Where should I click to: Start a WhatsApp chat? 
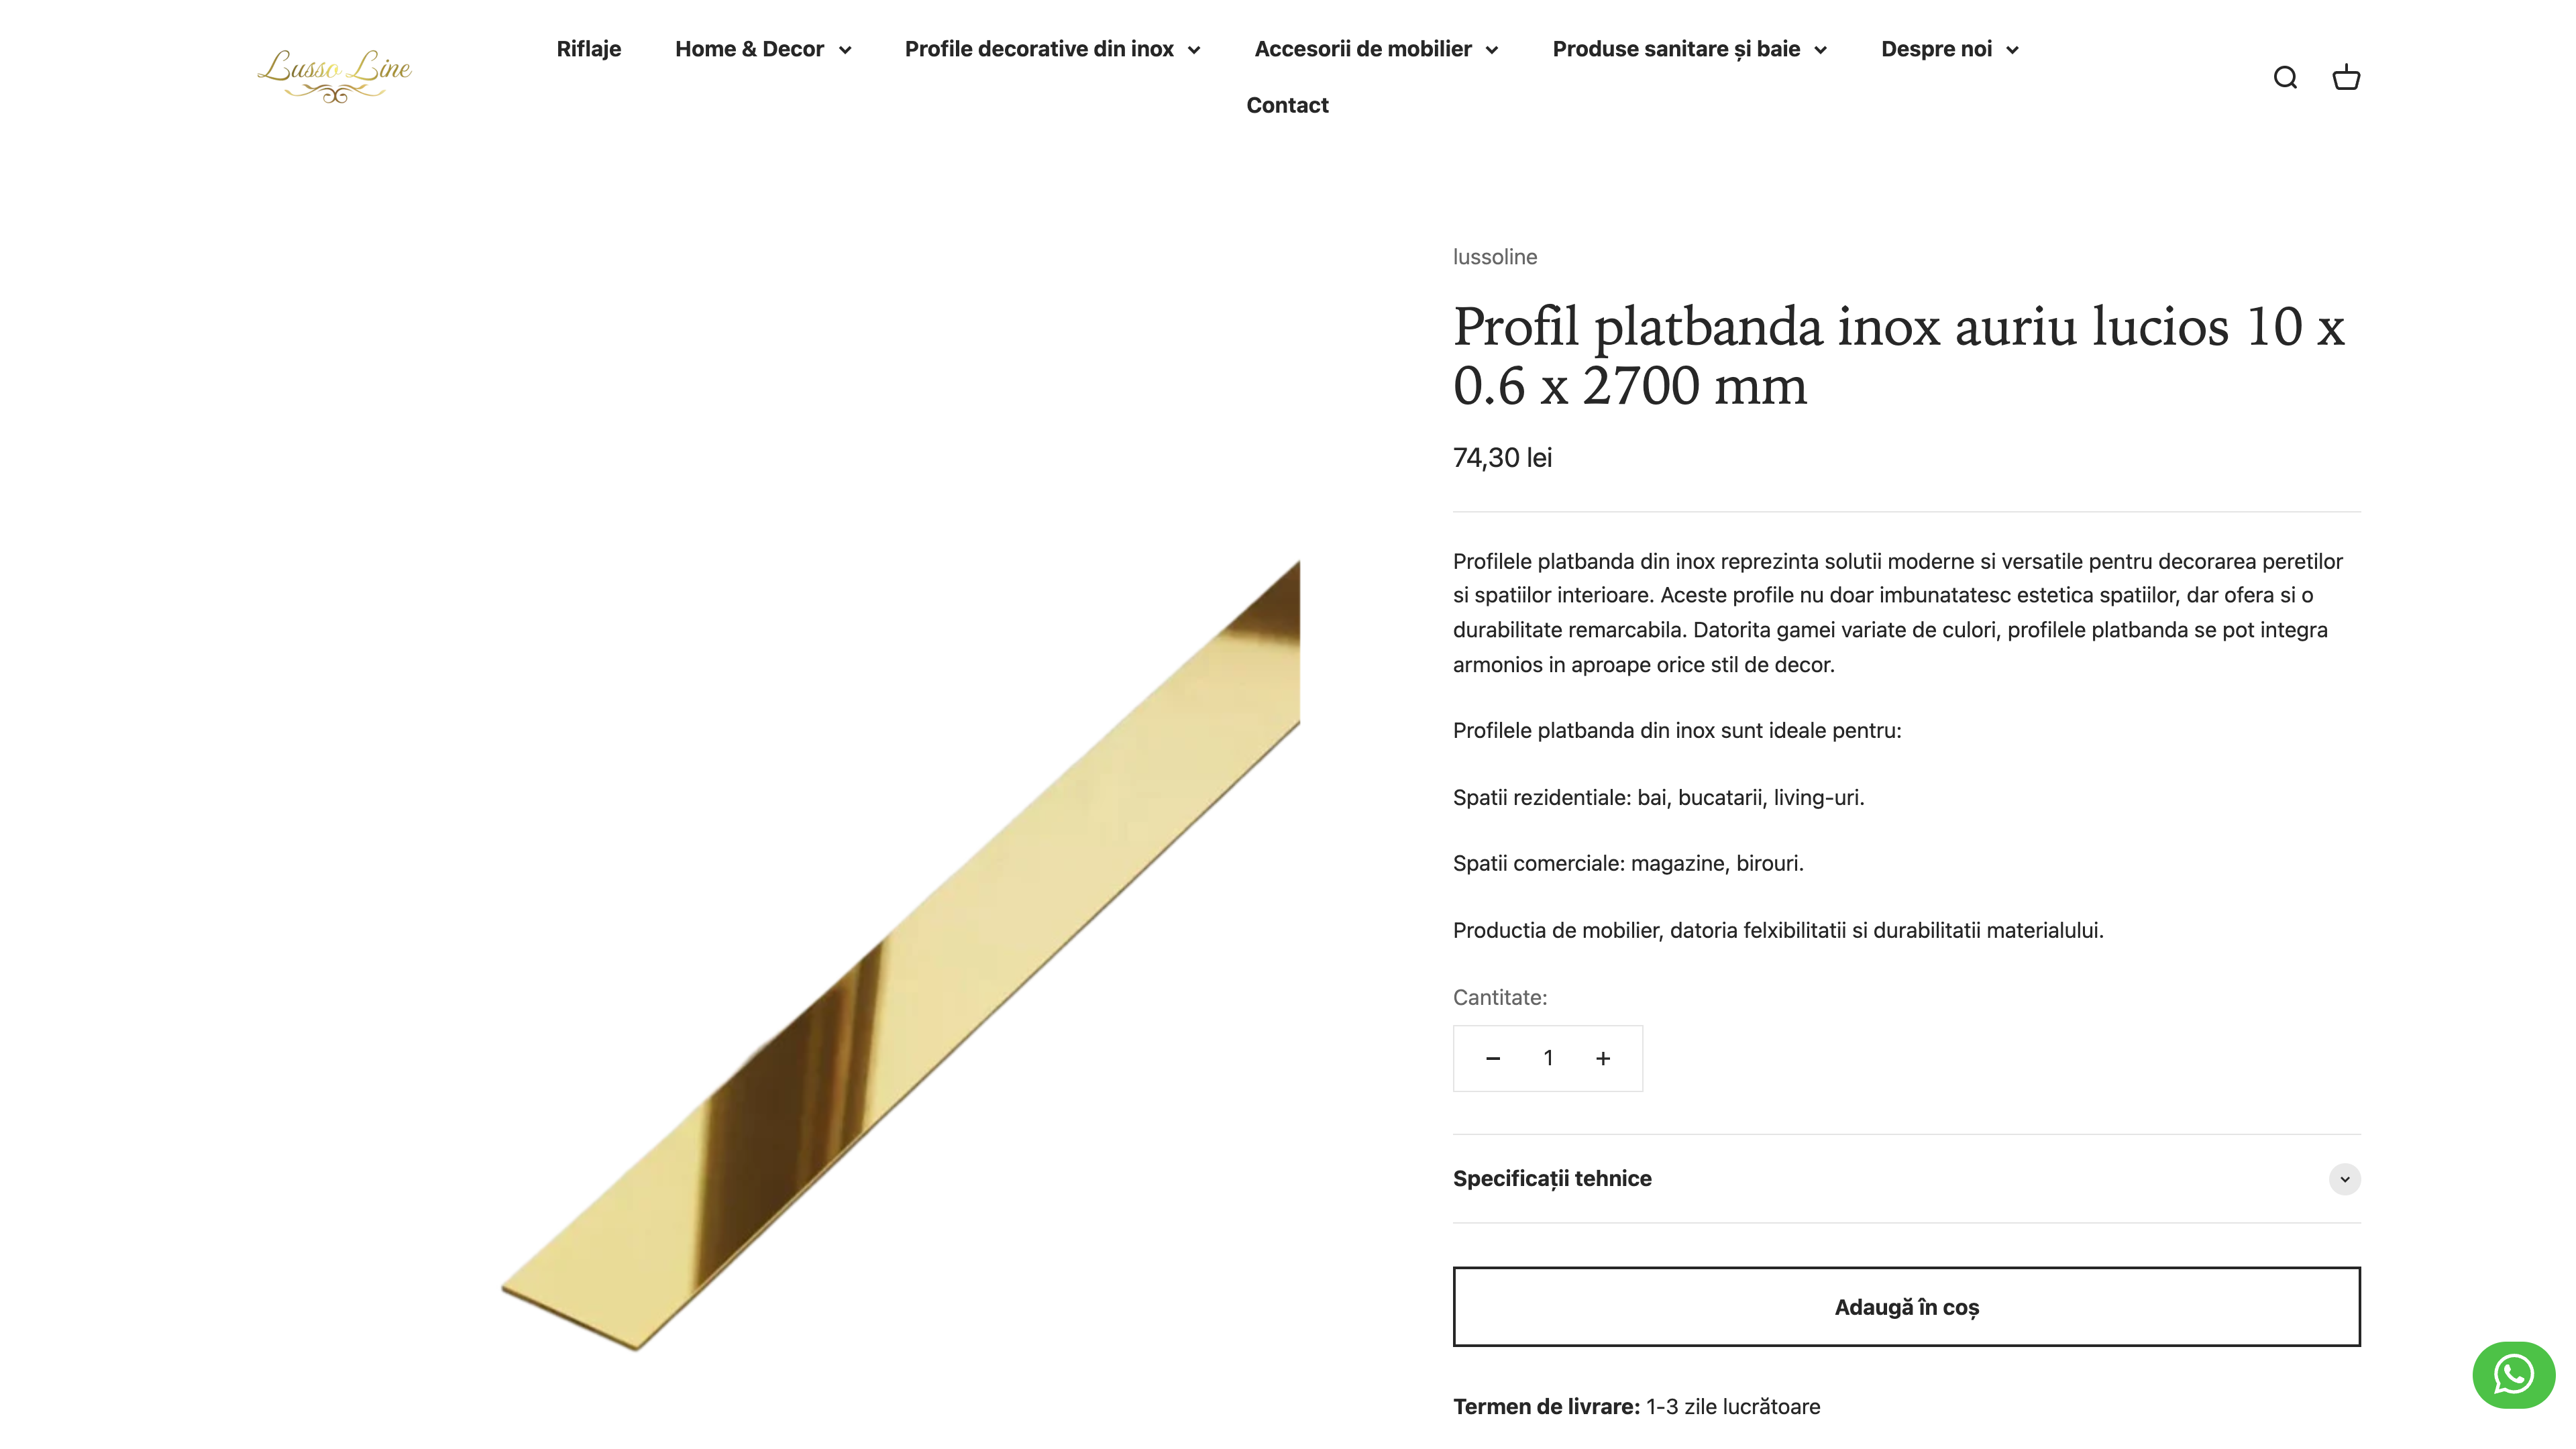pyautogui.click(x=2512, y=1375)
